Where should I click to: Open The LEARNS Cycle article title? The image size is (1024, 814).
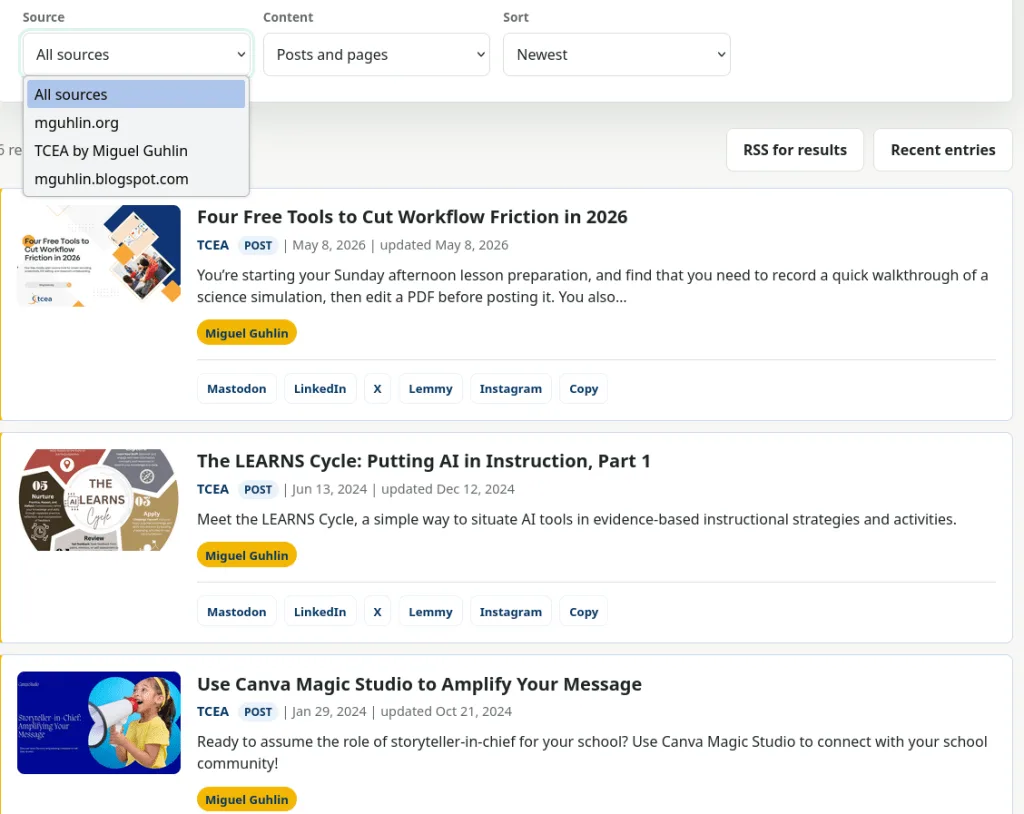[424, 461]
